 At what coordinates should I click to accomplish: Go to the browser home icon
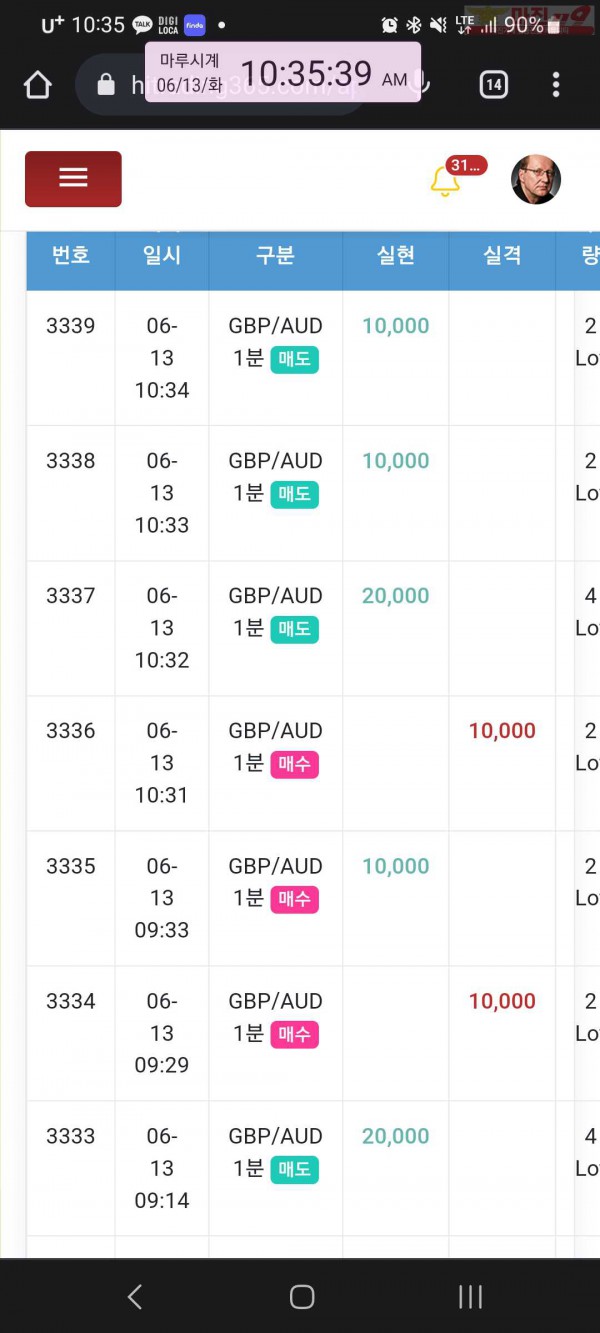click(37, 85)
